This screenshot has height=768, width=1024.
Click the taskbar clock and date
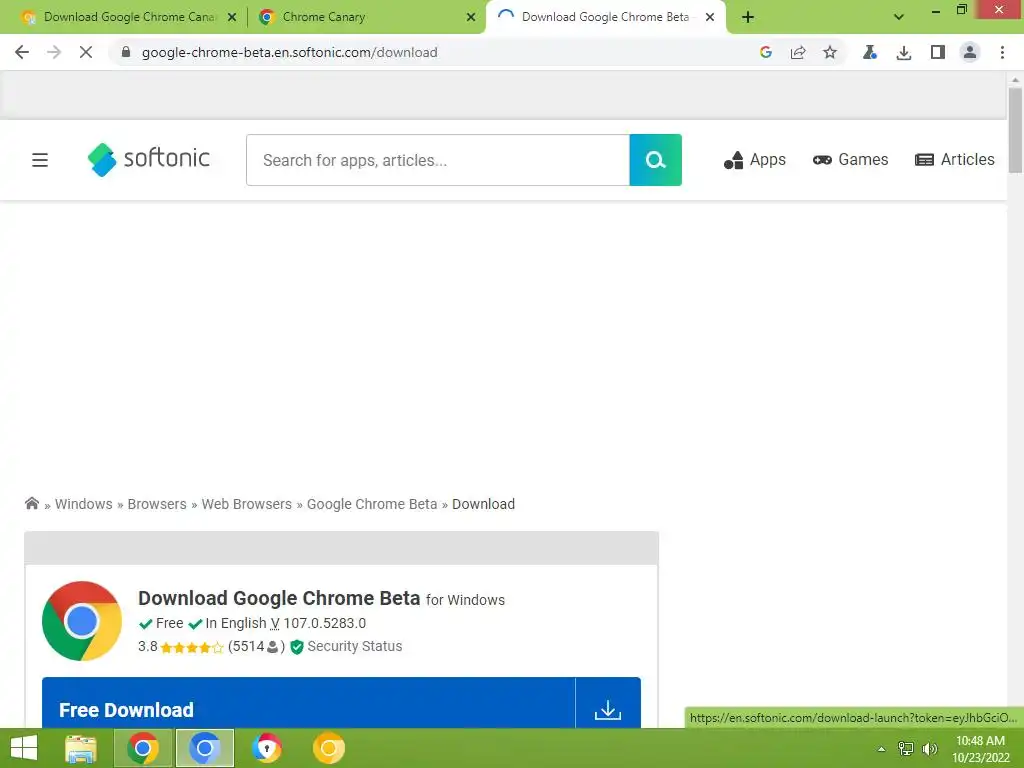(981, 749)
